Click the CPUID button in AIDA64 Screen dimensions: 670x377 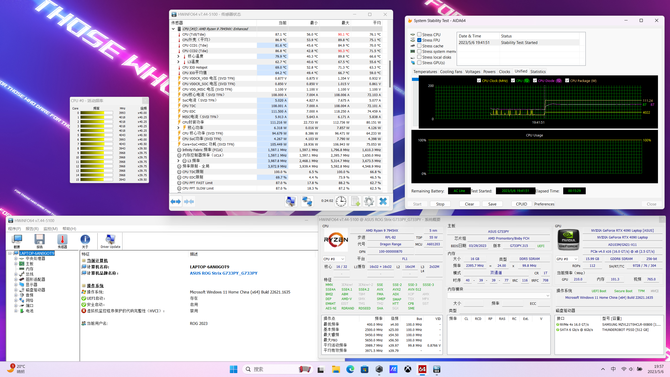click(x=521, y=204)
